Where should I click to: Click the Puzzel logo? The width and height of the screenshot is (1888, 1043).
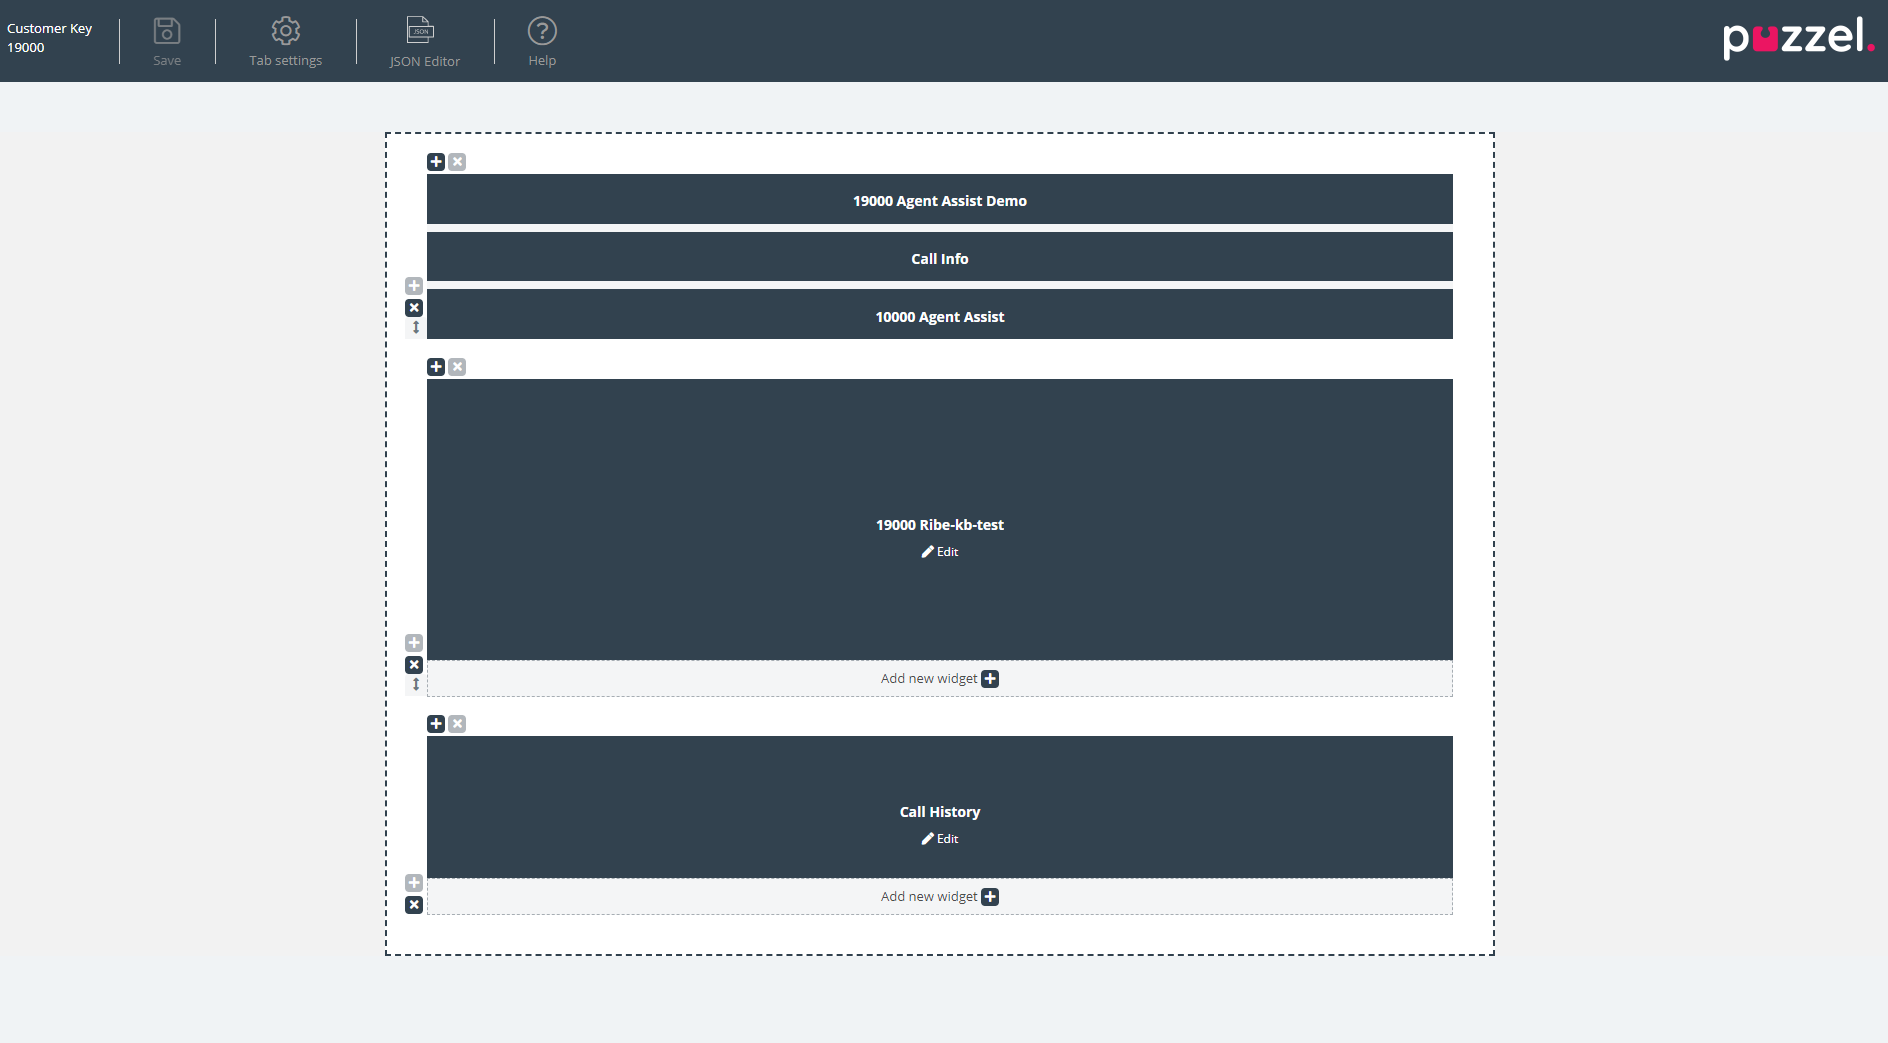1797,38
